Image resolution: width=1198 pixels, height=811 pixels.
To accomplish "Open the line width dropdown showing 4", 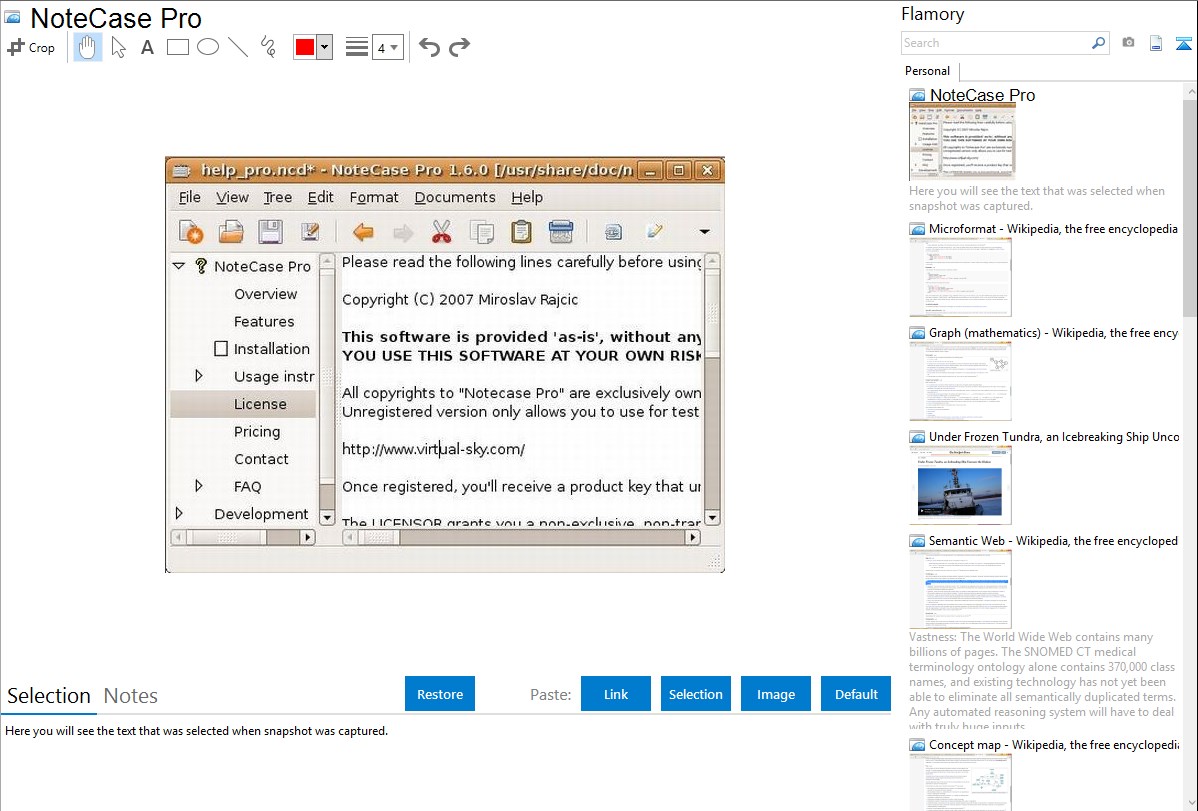I will [387, 47].
